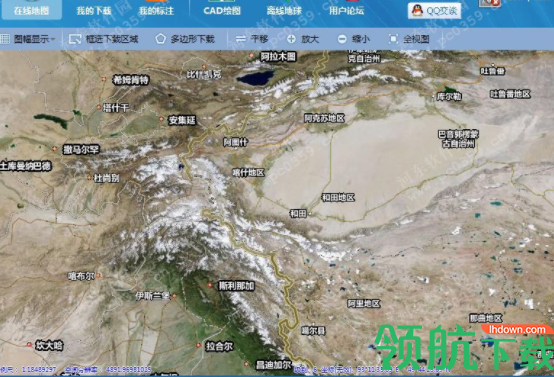
Task: Click the 空间分辨率 status bar value
Action: click(x=108, y=370)
